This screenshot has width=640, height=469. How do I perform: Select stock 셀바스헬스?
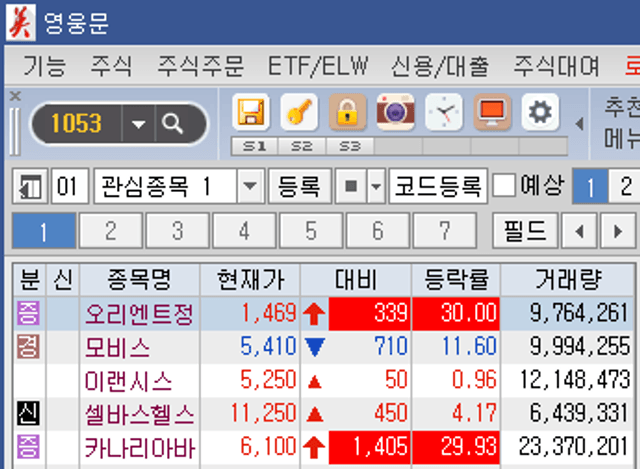click(139, 413)
